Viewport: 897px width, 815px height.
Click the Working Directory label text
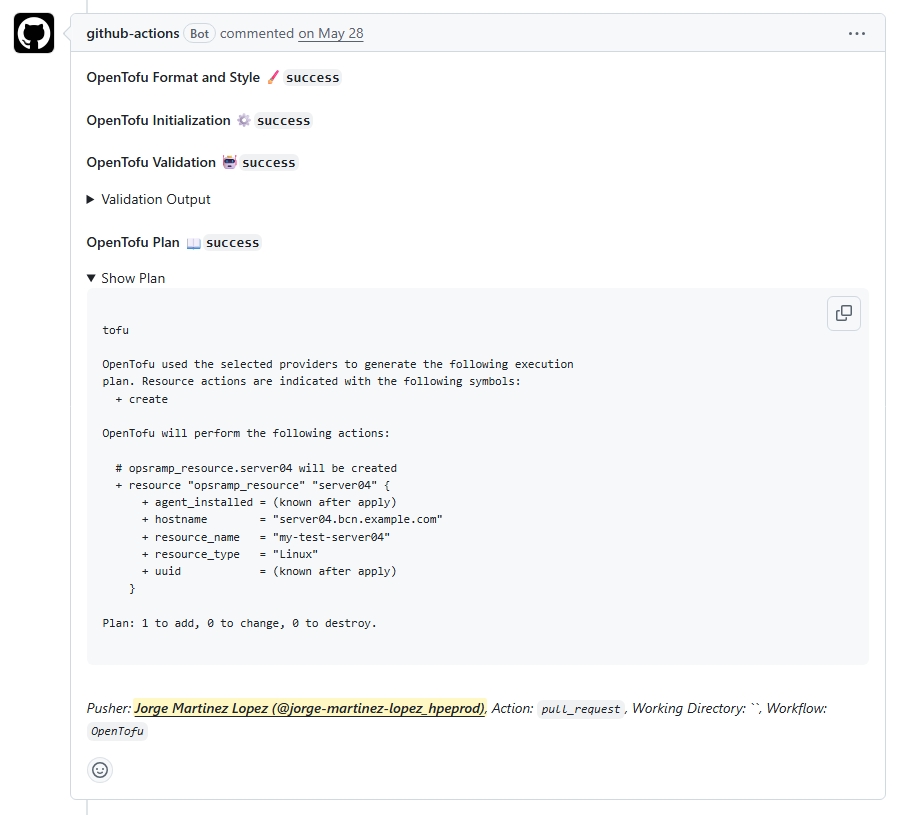click(689, 708)
